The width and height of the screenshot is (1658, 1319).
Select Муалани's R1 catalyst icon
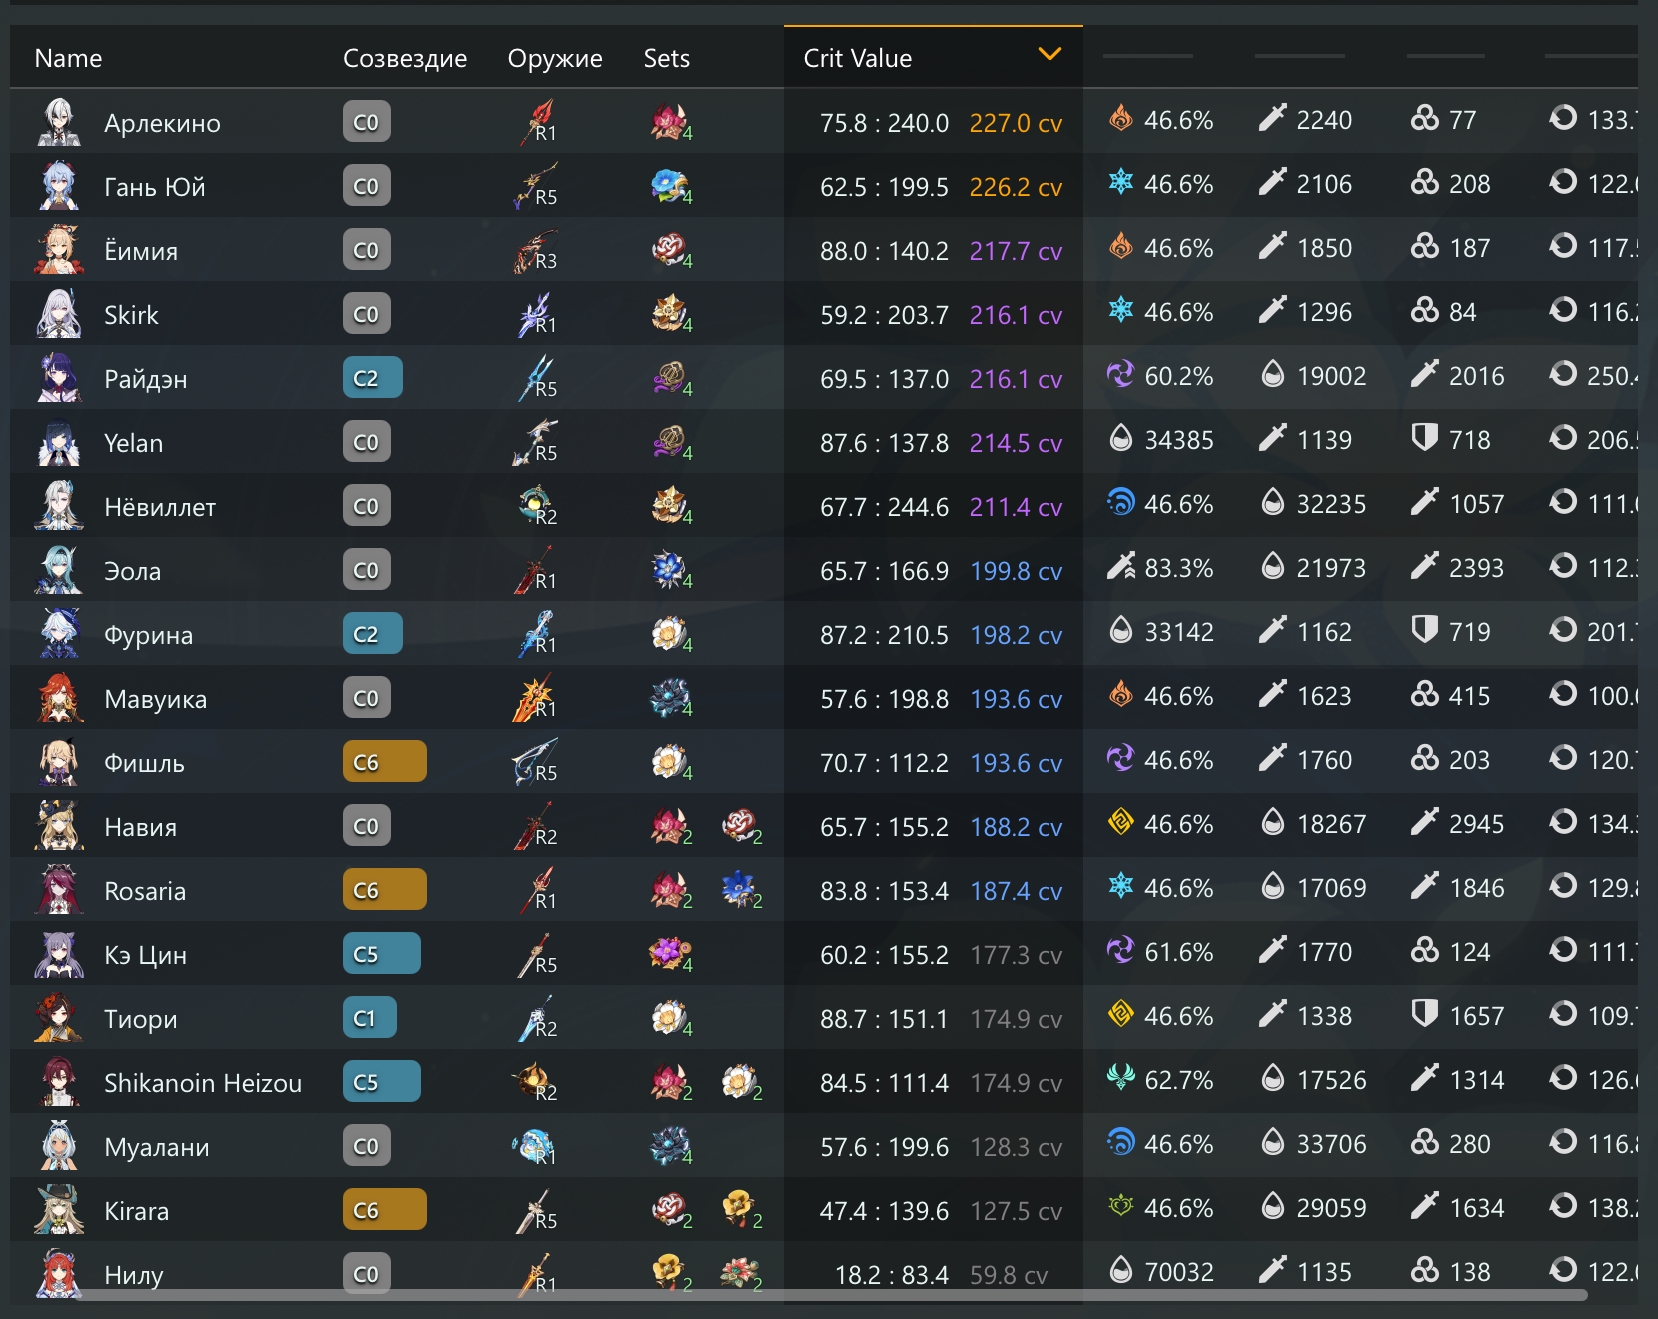535,1146
